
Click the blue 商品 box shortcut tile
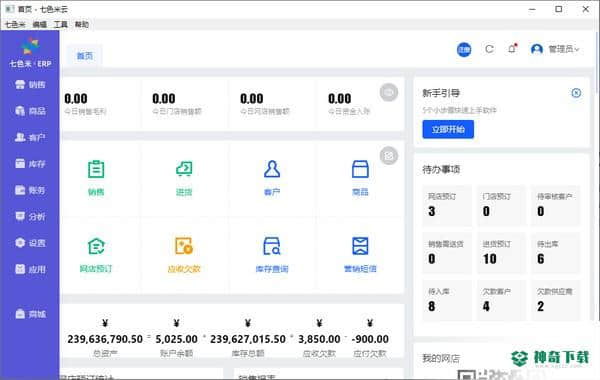(x=360, y=178)
